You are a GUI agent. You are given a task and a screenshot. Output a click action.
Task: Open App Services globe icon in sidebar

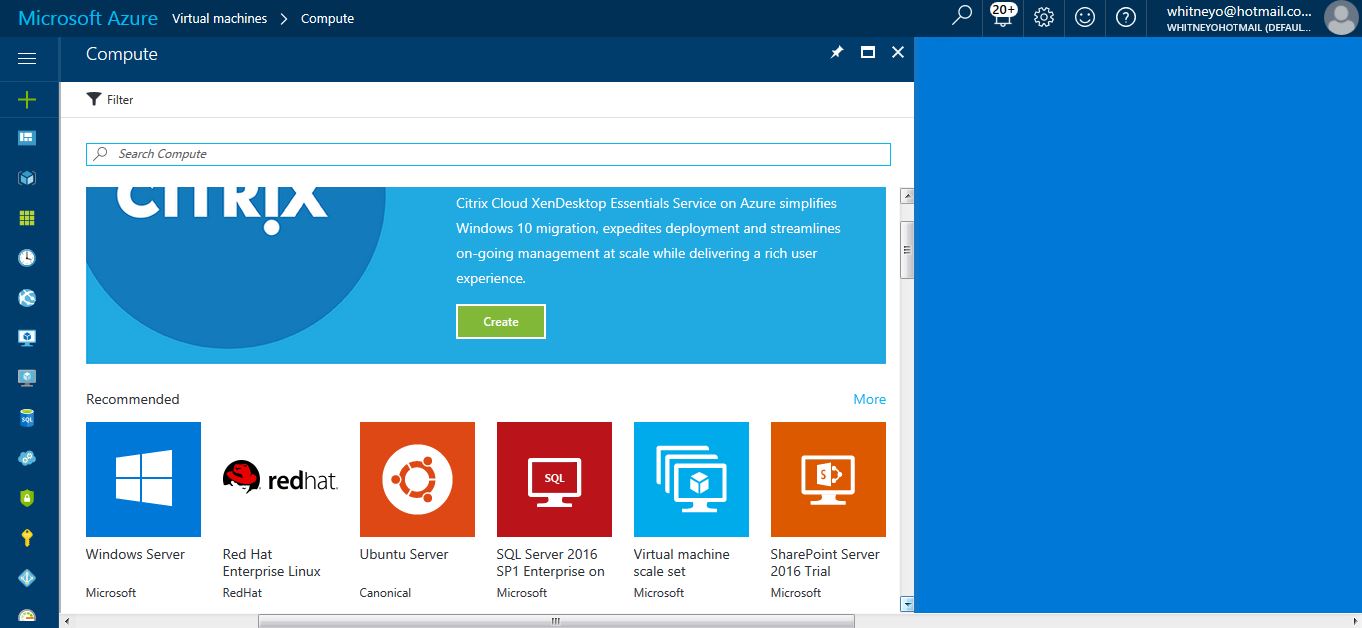pos(27,298)
